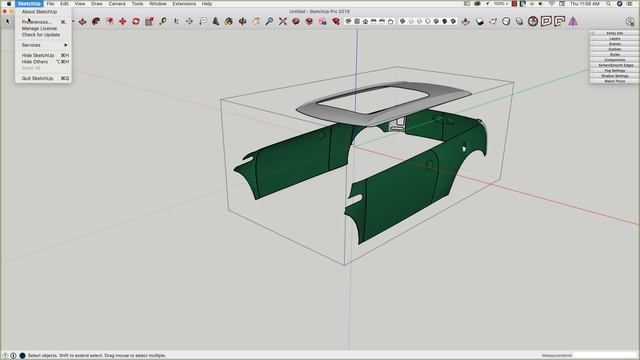Viewport: 640px width, 360px height.
Task: Click the question-mark status bar icon
Action: 5,356
